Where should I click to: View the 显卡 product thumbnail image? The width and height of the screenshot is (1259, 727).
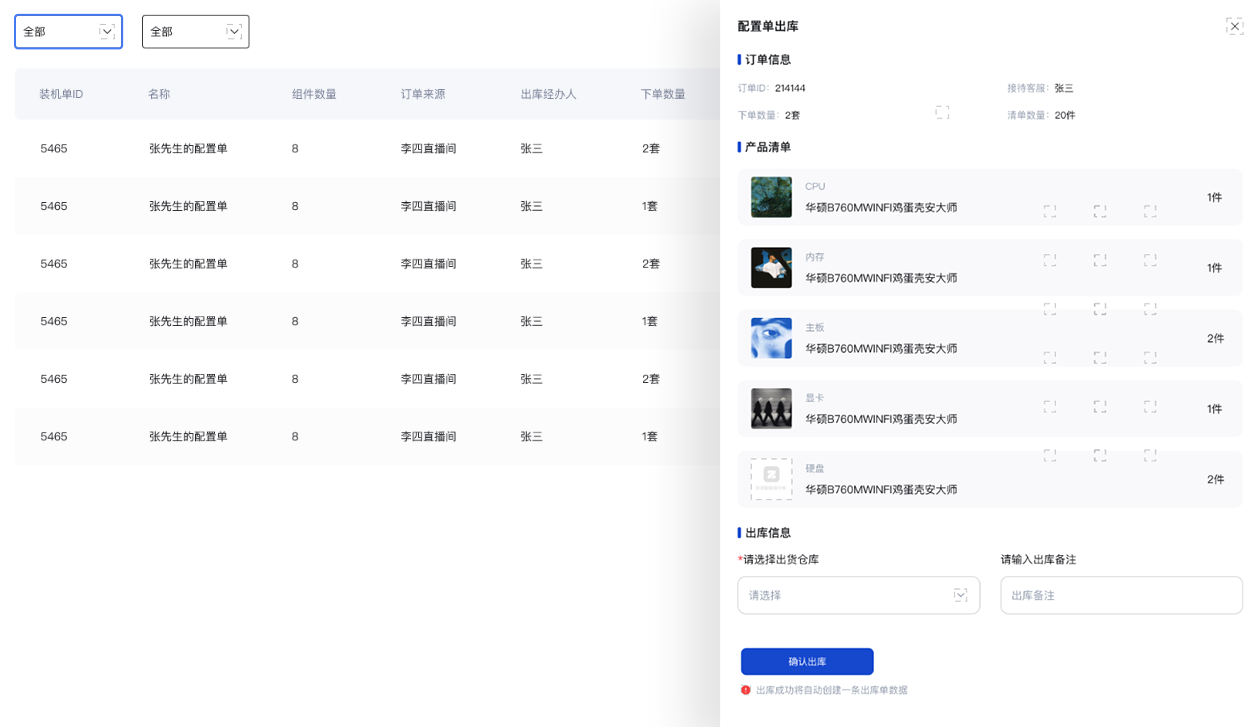771,409
